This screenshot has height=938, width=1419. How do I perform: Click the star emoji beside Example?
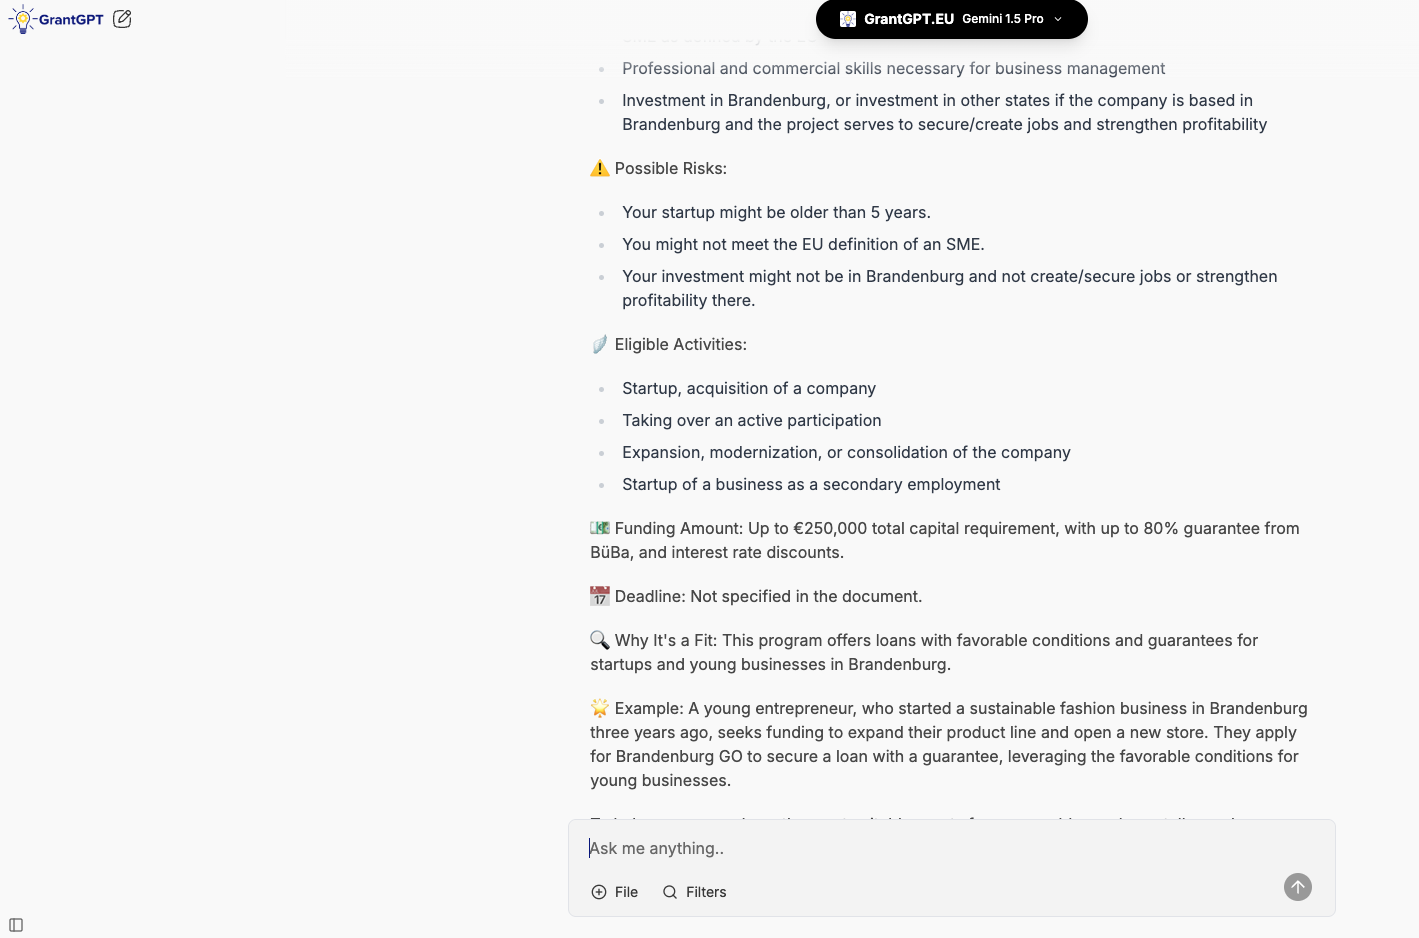point(600,708)
